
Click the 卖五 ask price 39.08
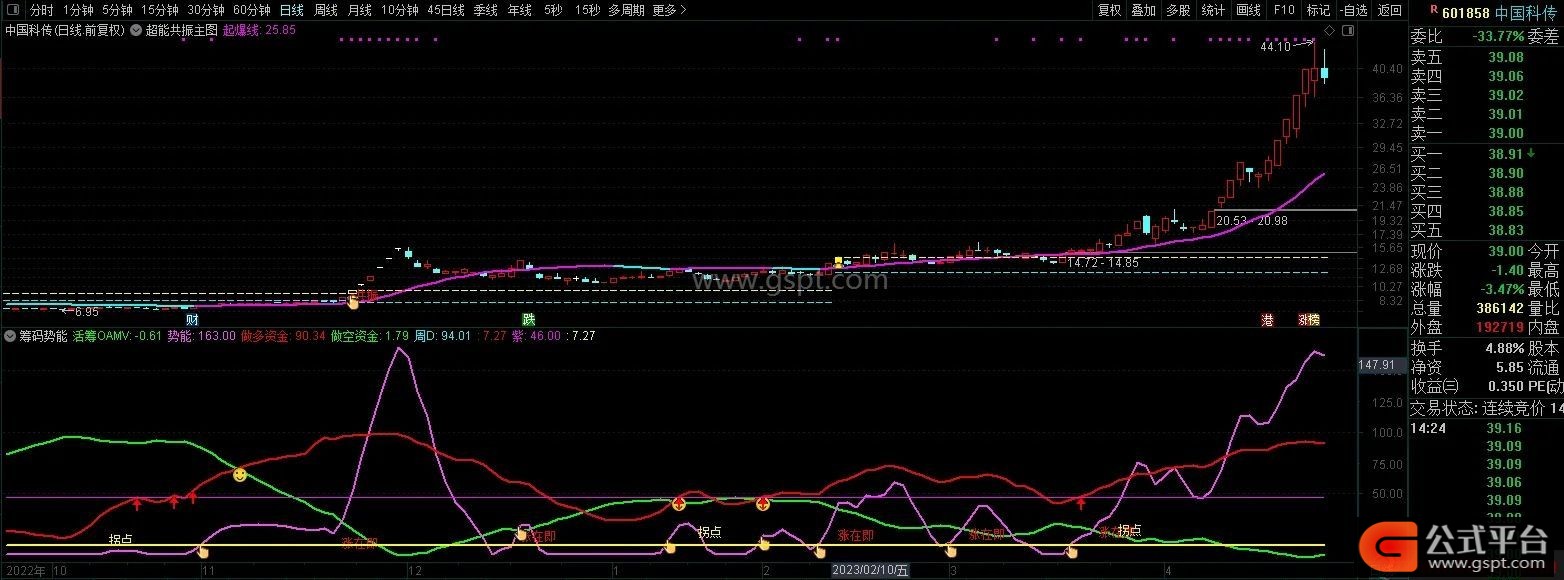(x=1506, y=57)
